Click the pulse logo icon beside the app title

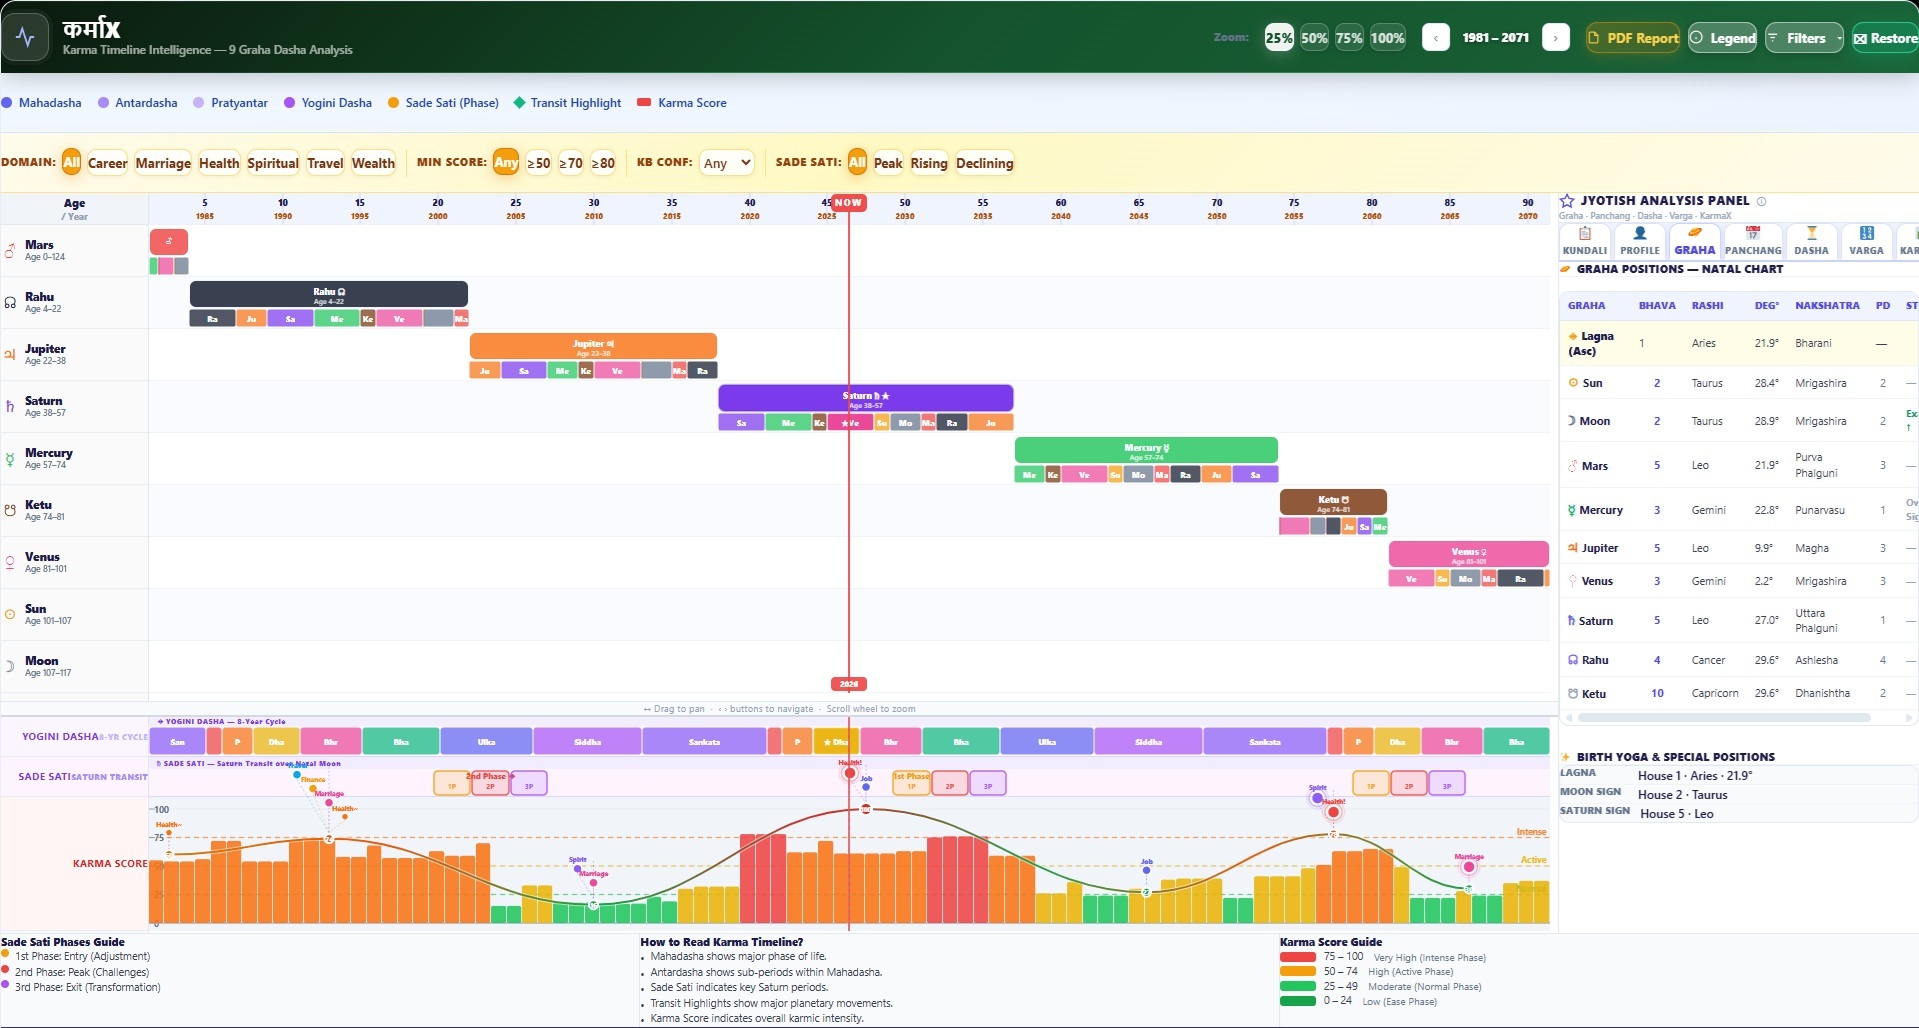coord(26,38)
